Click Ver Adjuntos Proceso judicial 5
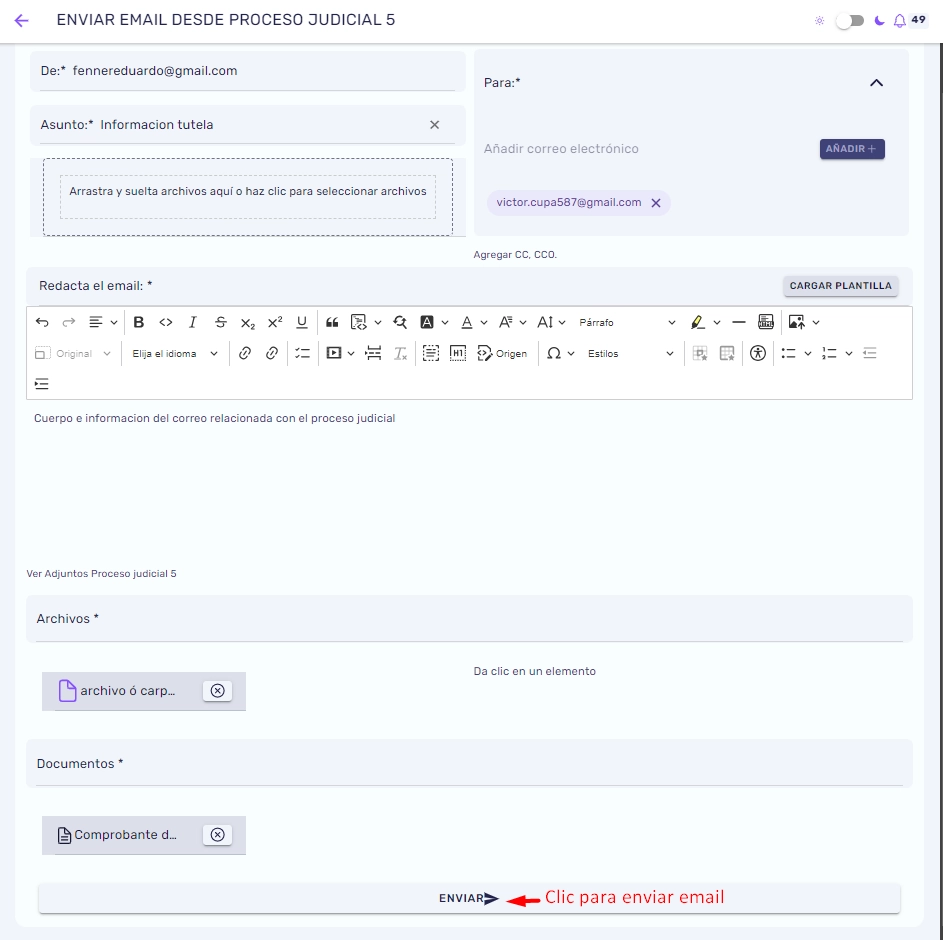 (x=101, y=574)
